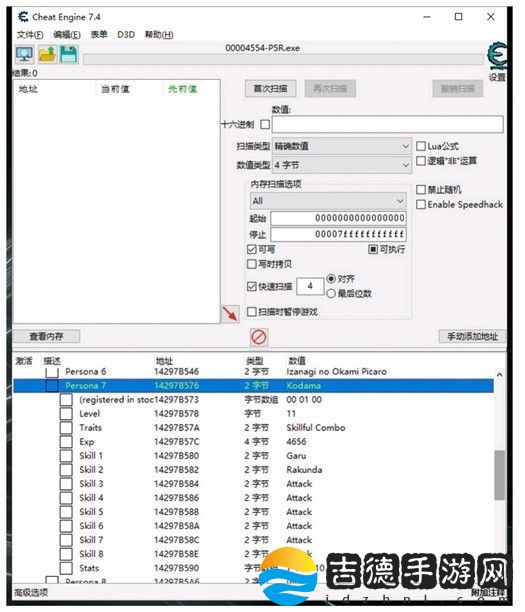Click the address list scroll up arrow
The image size is (525, 612).
coord(499,375)
